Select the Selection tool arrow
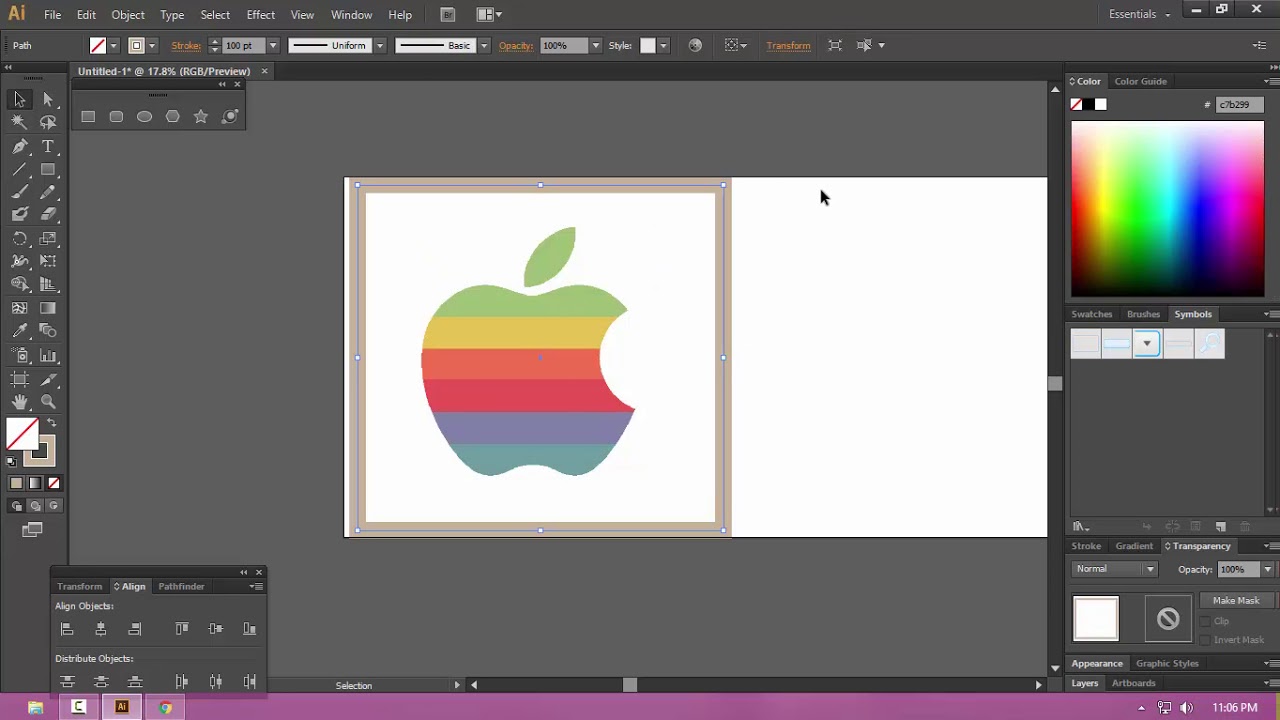Screen dimensions: 1280x720 point(19,99)
